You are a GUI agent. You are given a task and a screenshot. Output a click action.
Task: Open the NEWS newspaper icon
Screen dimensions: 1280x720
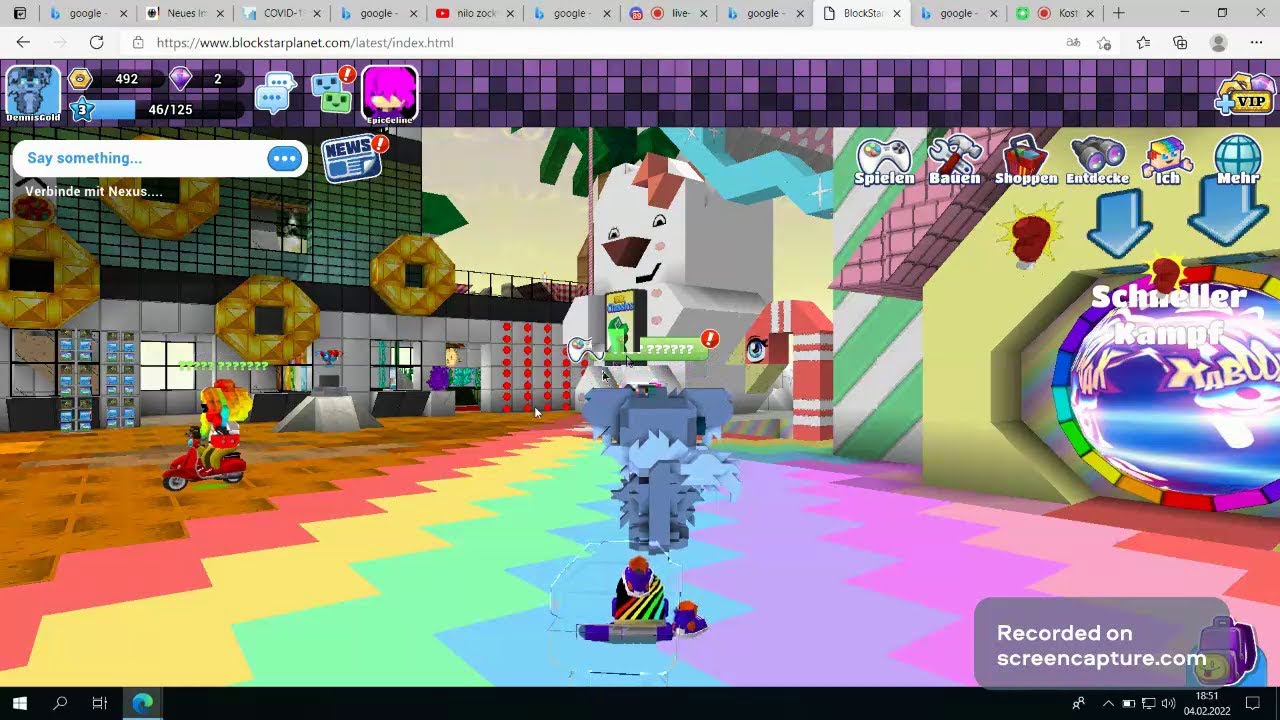[353, 159]
